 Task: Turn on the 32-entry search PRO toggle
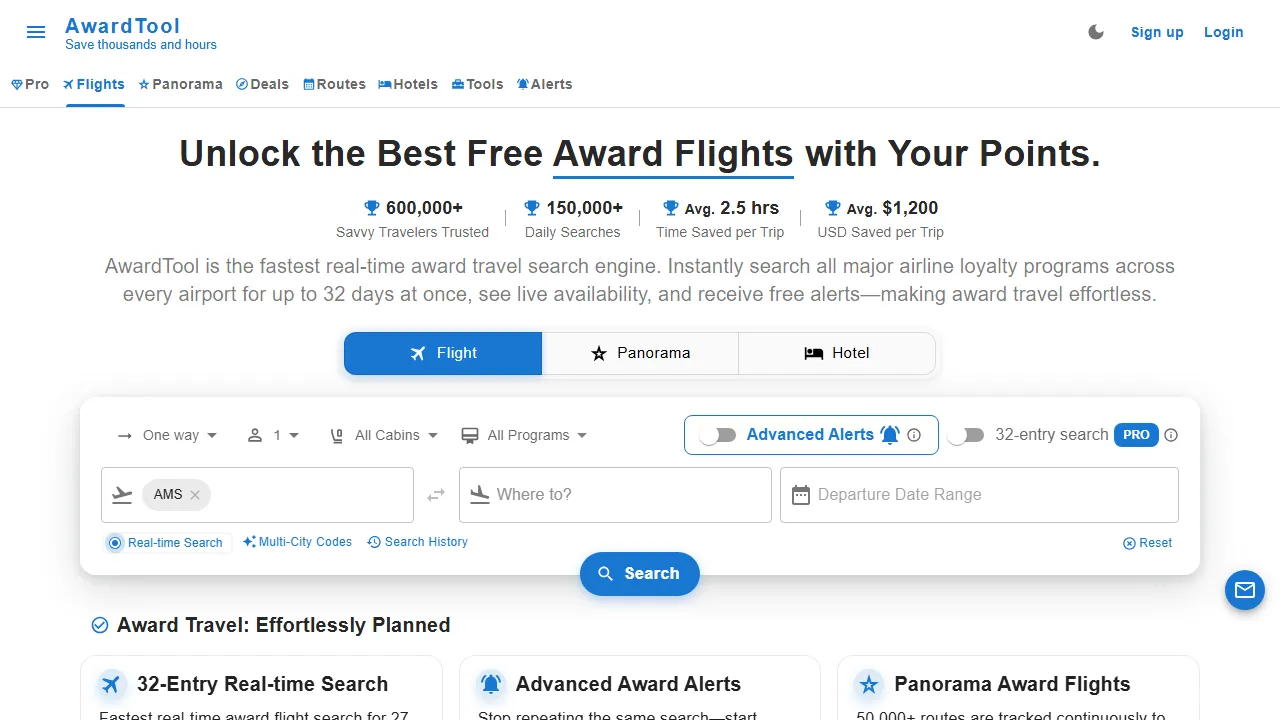pyautogui.click(x=965, y=435)
